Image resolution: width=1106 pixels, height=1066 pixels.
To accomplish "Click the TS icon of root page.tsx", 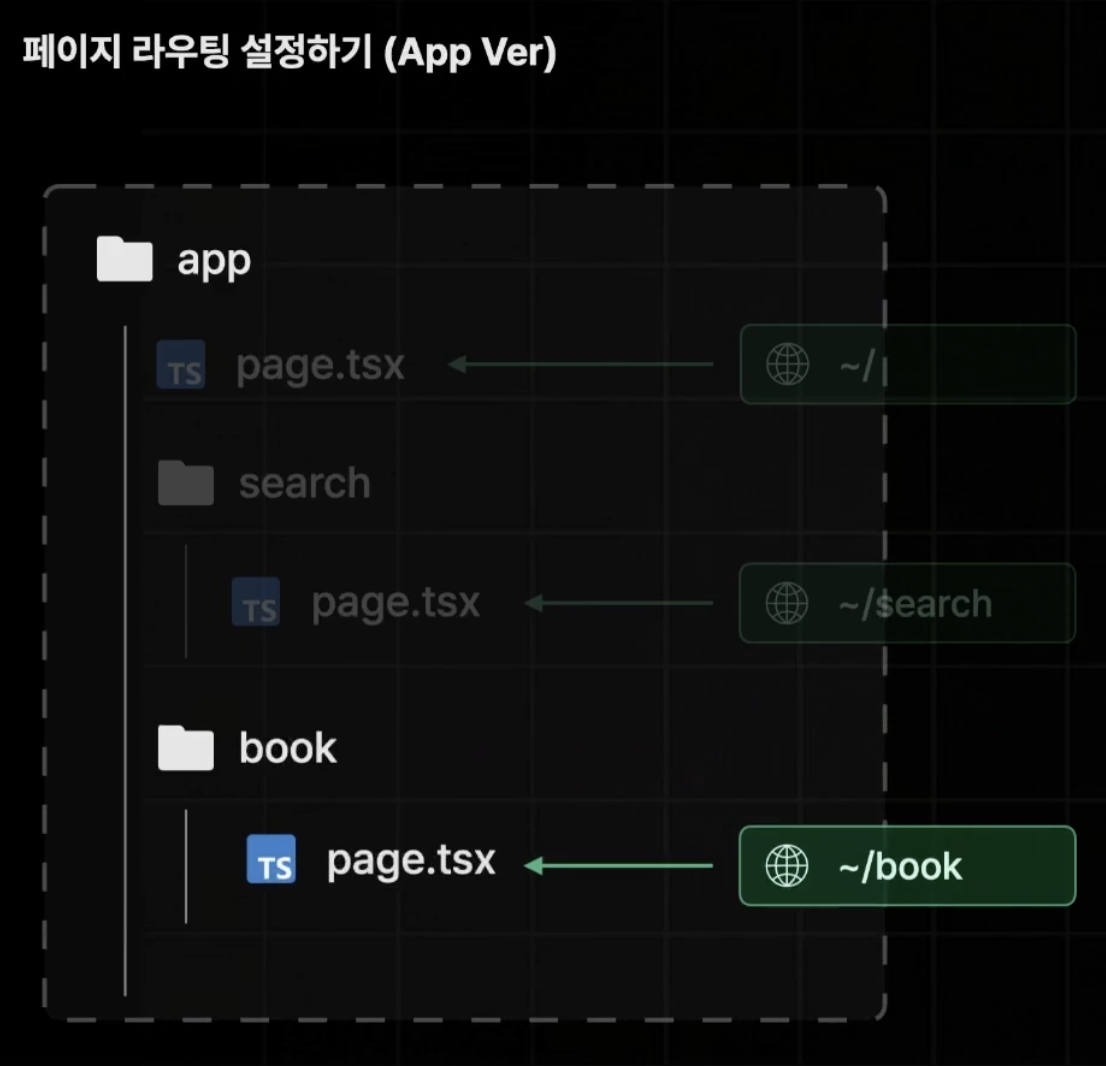I will [181, 365].
